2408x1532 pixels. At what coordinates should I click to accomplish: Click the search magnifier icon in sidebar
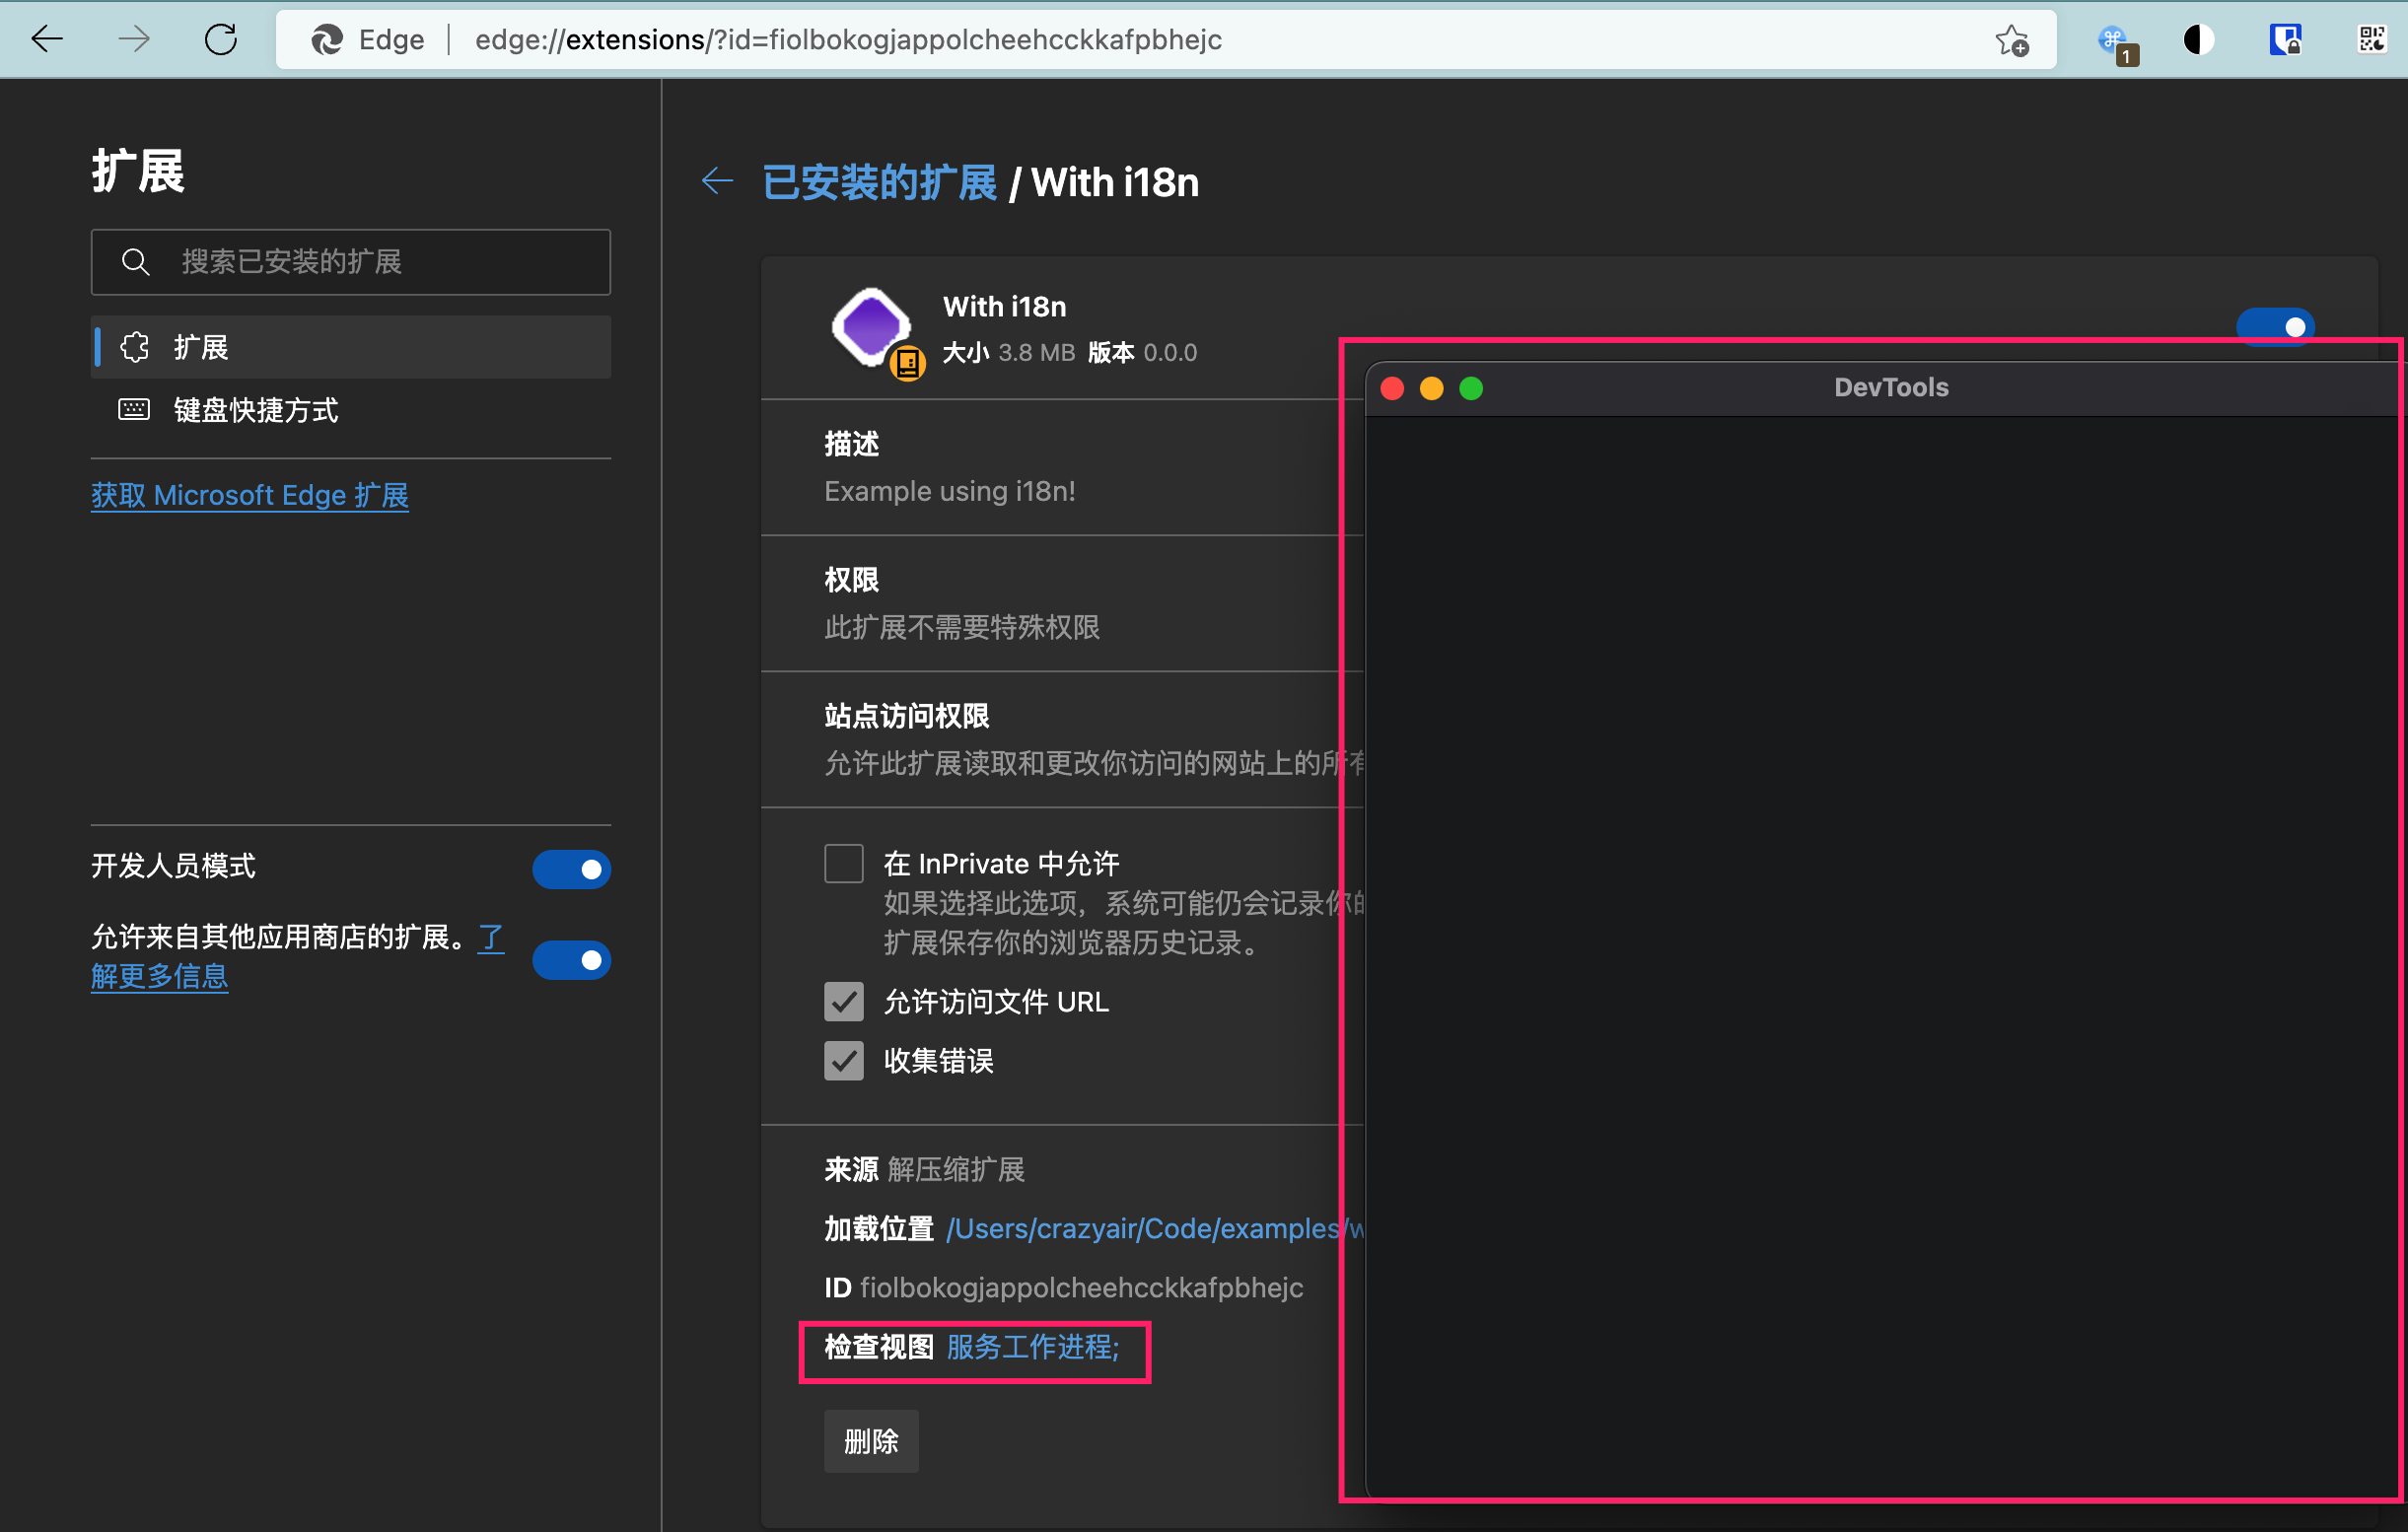coord(135,262)
